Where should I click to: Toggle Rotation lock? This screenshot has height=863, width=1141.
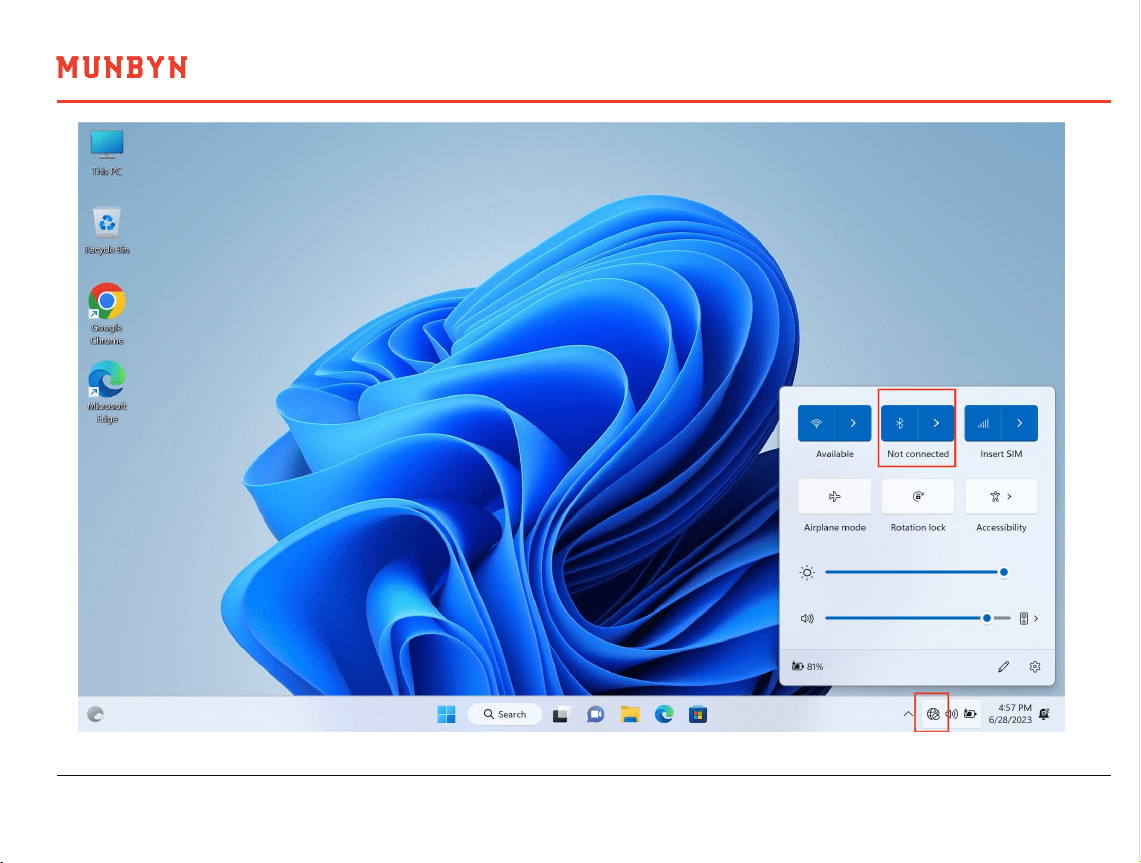pyautogui.click(x=918, y=496)
